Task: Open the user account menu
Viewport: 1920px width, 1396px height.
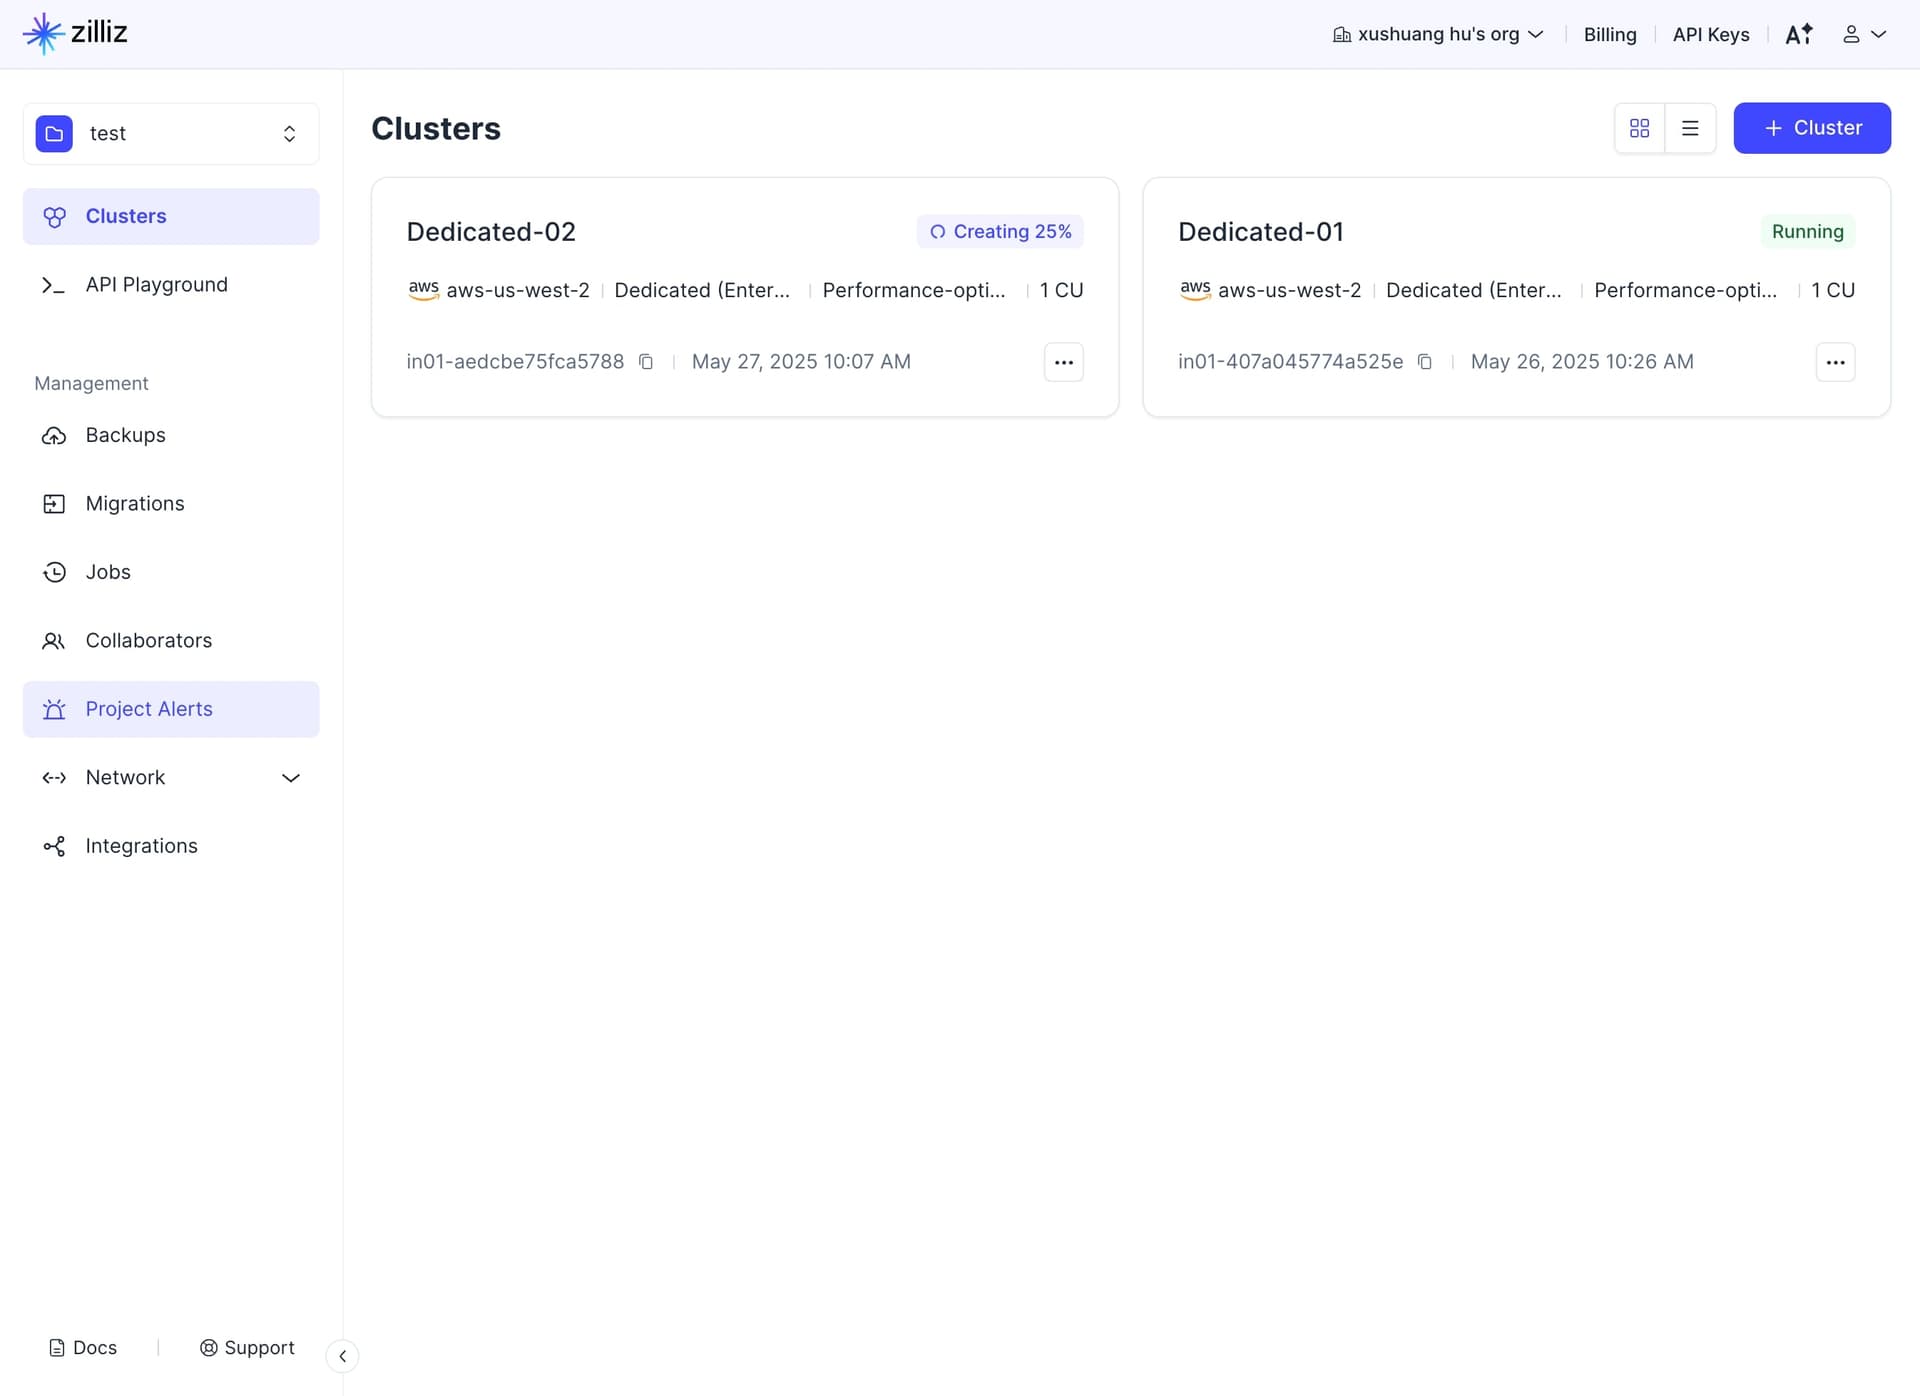Action: click(x=1864, y=34)
